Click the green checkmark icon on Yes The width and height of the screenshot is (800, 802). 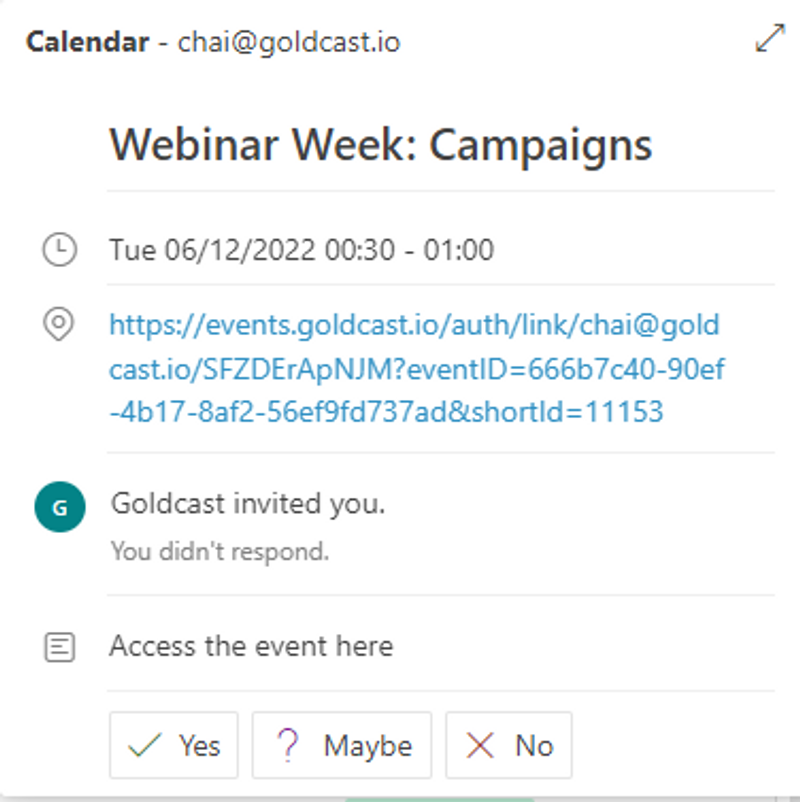tap(146, 746)
